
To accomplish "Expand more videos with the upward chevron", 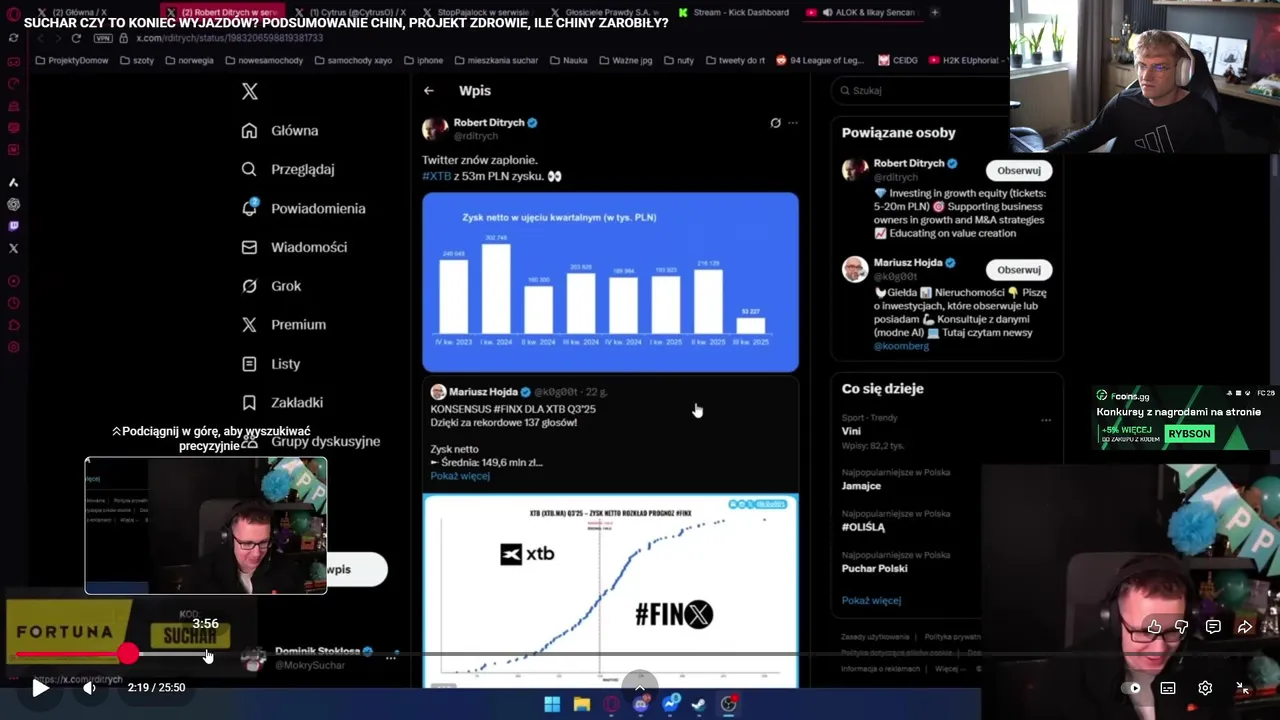I will [640, 688].
